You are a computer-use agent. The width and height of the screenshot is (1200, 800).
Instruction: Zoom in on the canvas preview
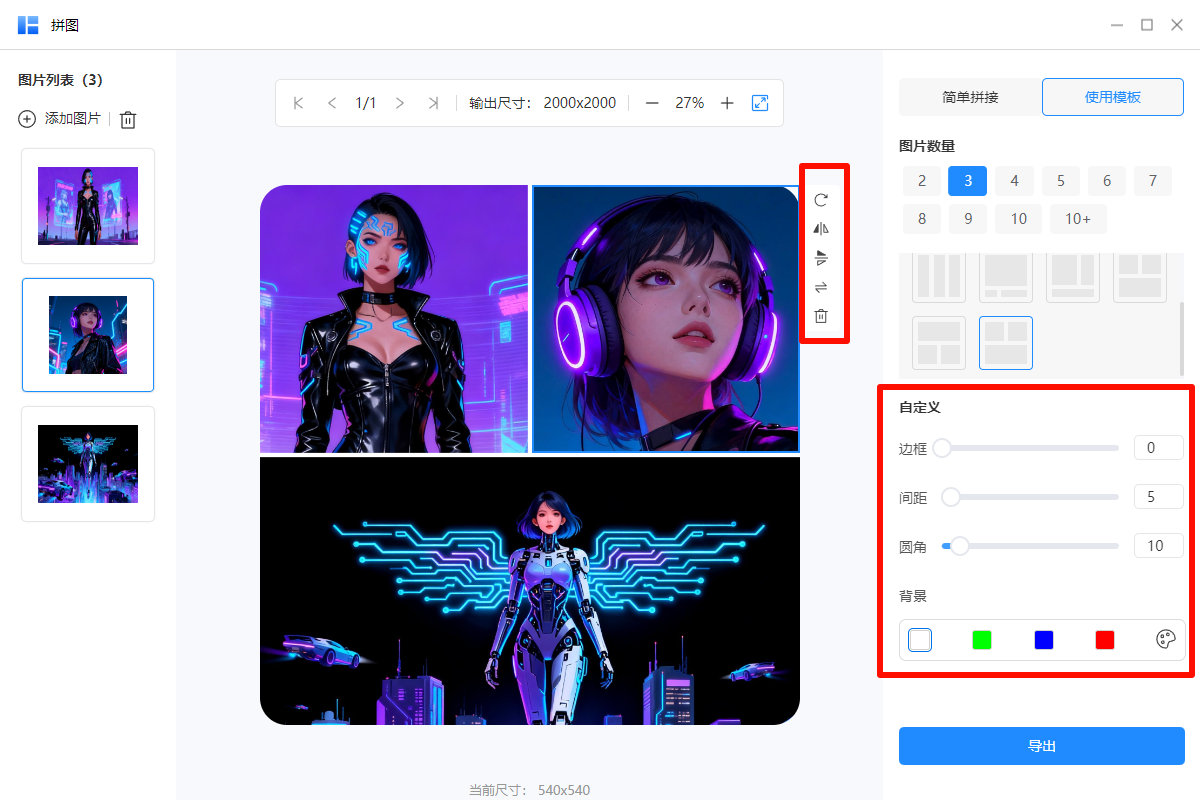pos(727,102)
